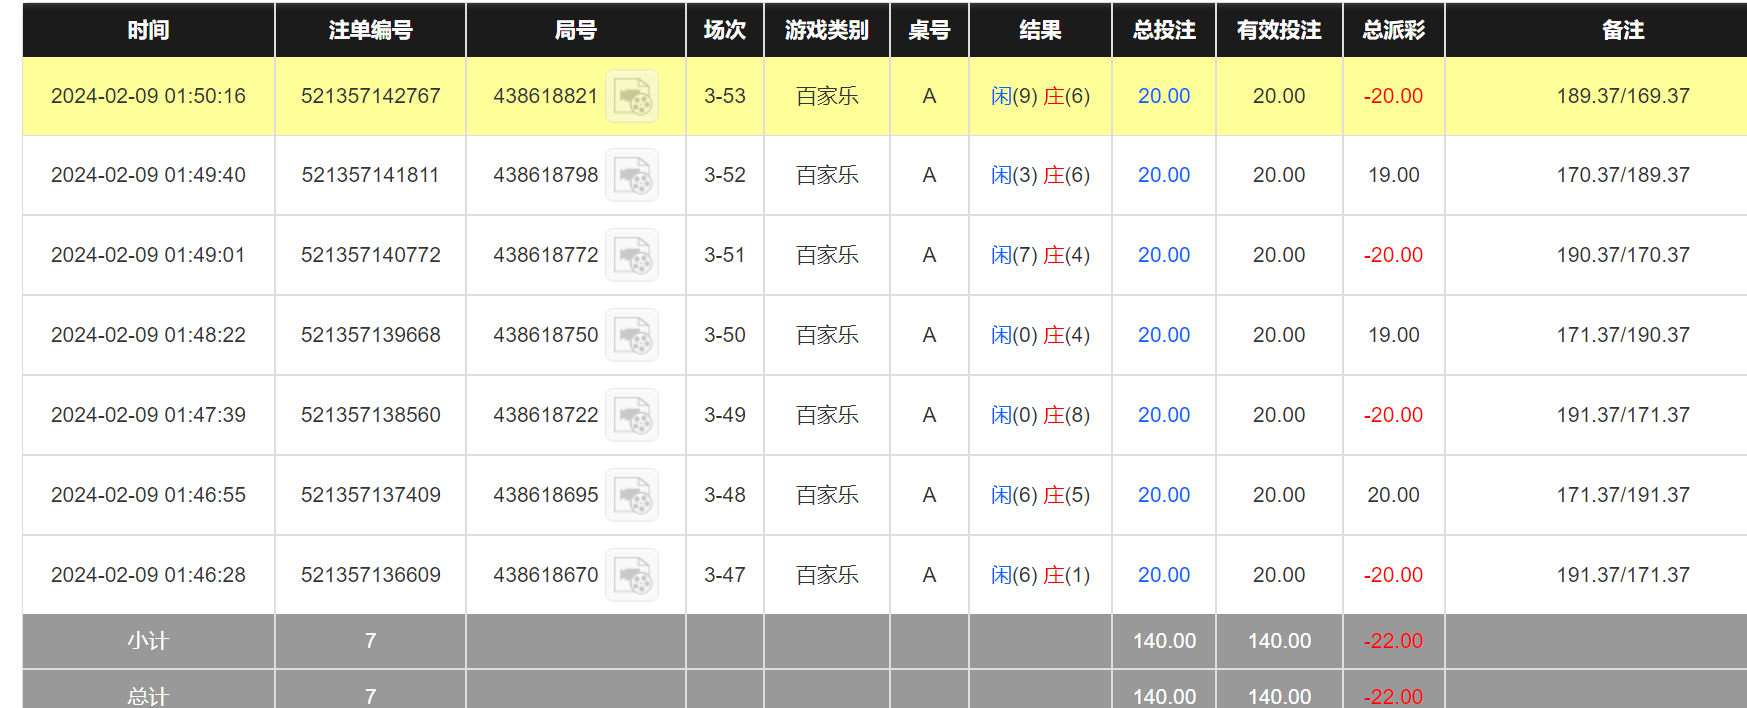Click the 局号 column header
The height and width of the screenshot is (708, 1747).
(576, 30)
